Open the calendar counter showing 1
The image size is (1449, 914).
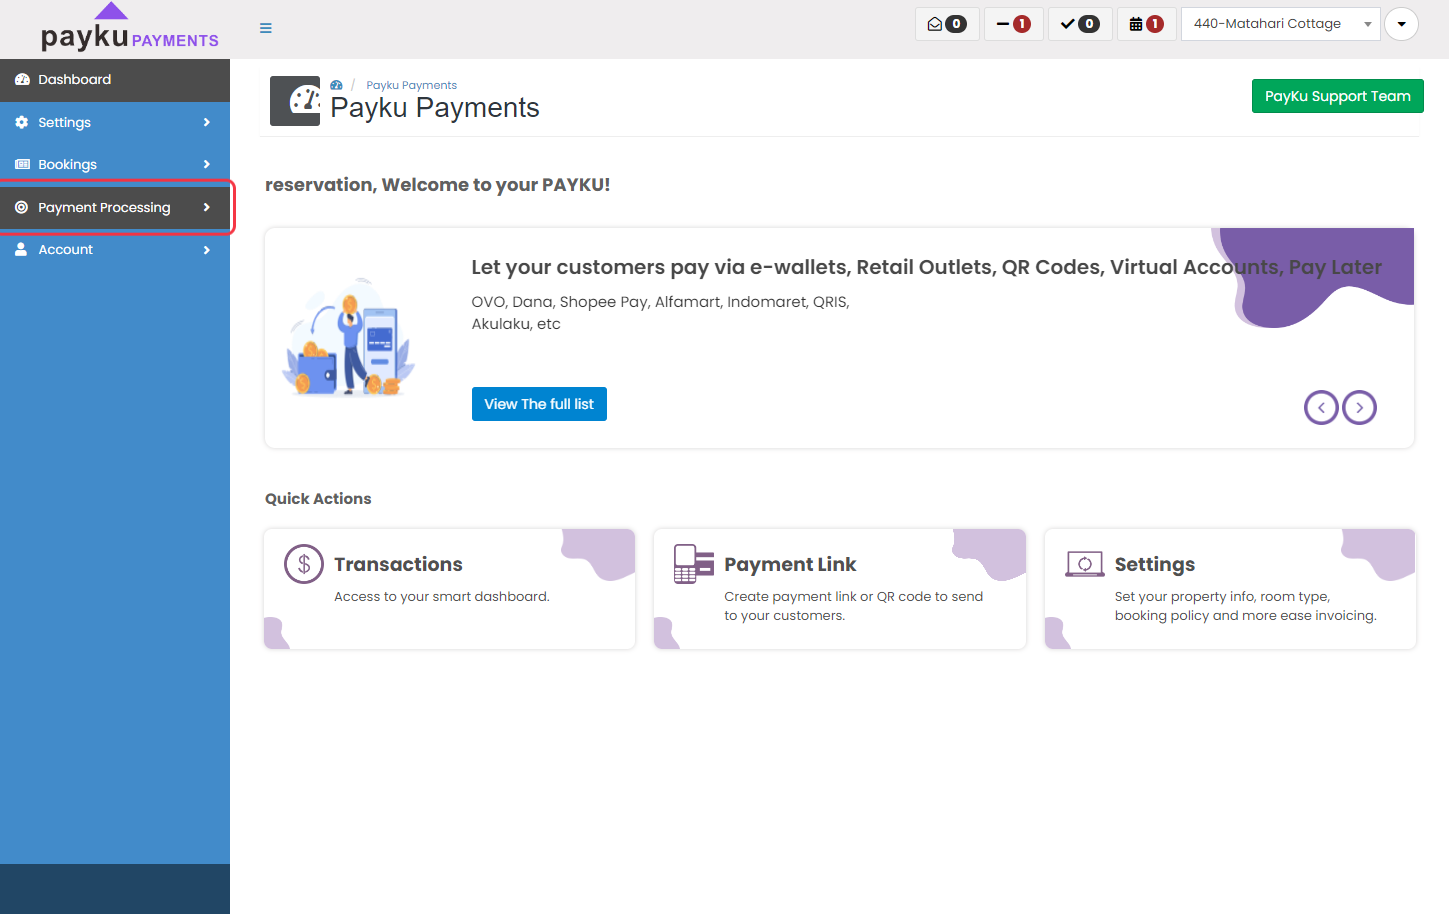1146,24
